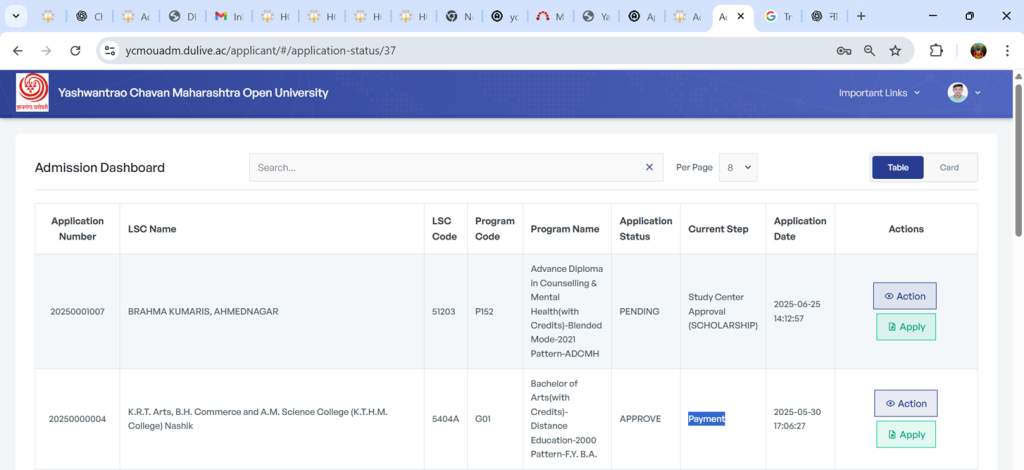The width and height of the screenshot is (1024, 470).
Task: Click the password key icon in address bar
Action: point(843,50)
